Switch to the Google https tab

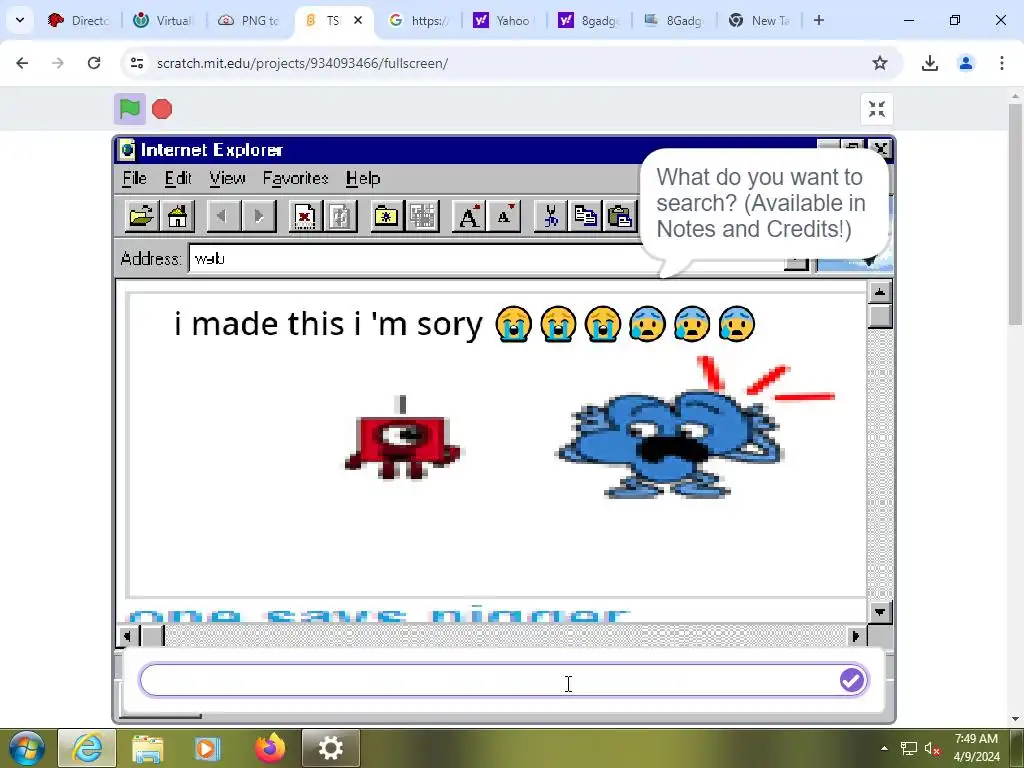click(x=418, y=20)
